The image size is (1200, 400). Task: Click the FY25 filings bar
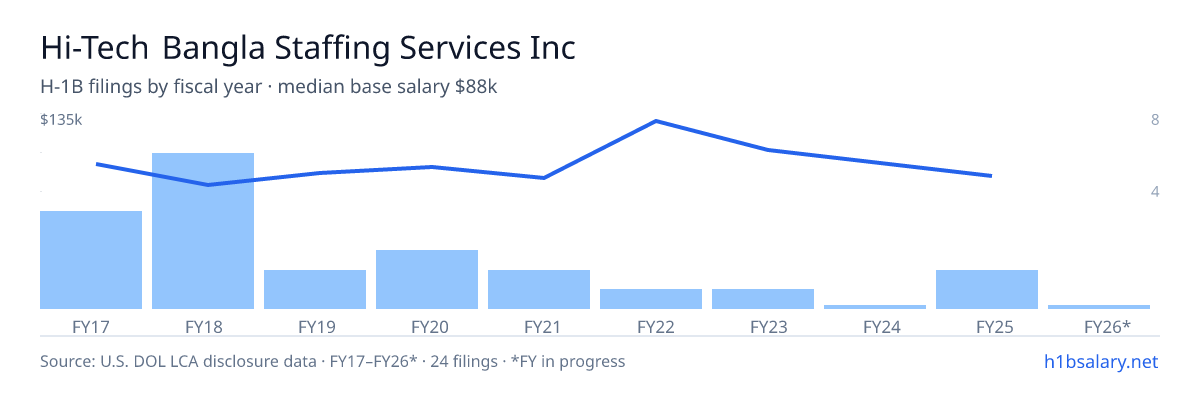(x=987, y=289)
